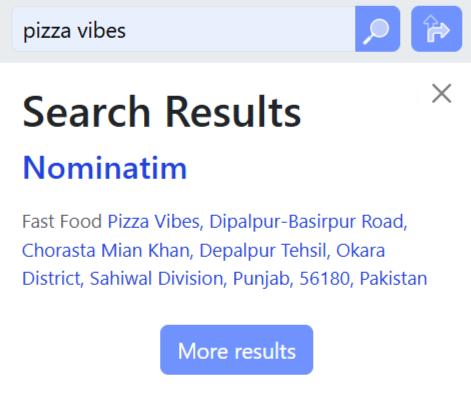The image size is (471, 417).
Task: Dismiss the sidebar using the X icon
Action: [x=441, y=93]
